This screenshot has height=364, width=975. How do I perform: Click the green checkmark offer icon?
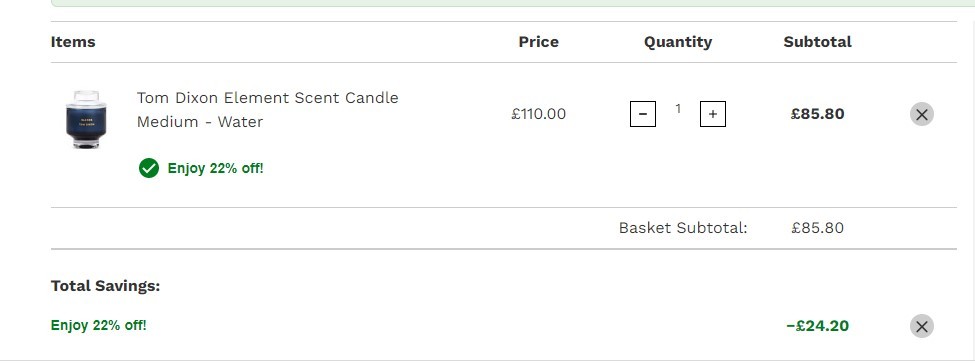tap(149, 168)
